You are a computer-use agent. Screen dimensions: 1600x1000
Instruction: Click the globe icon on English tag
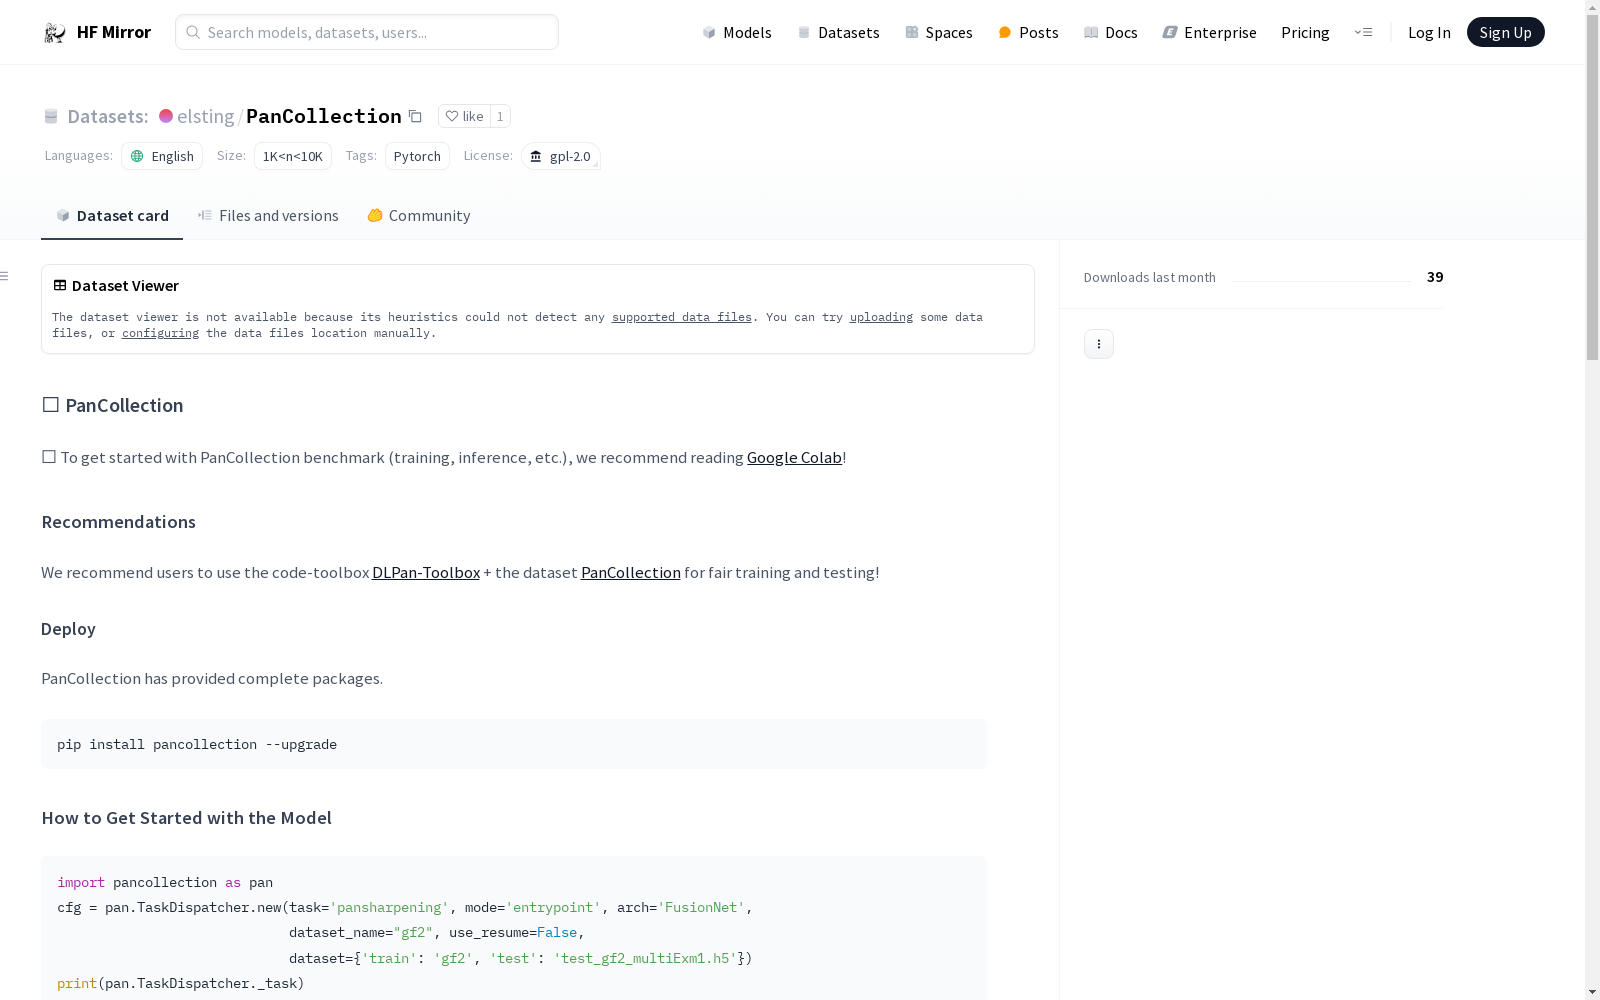[x=138, y=156]
